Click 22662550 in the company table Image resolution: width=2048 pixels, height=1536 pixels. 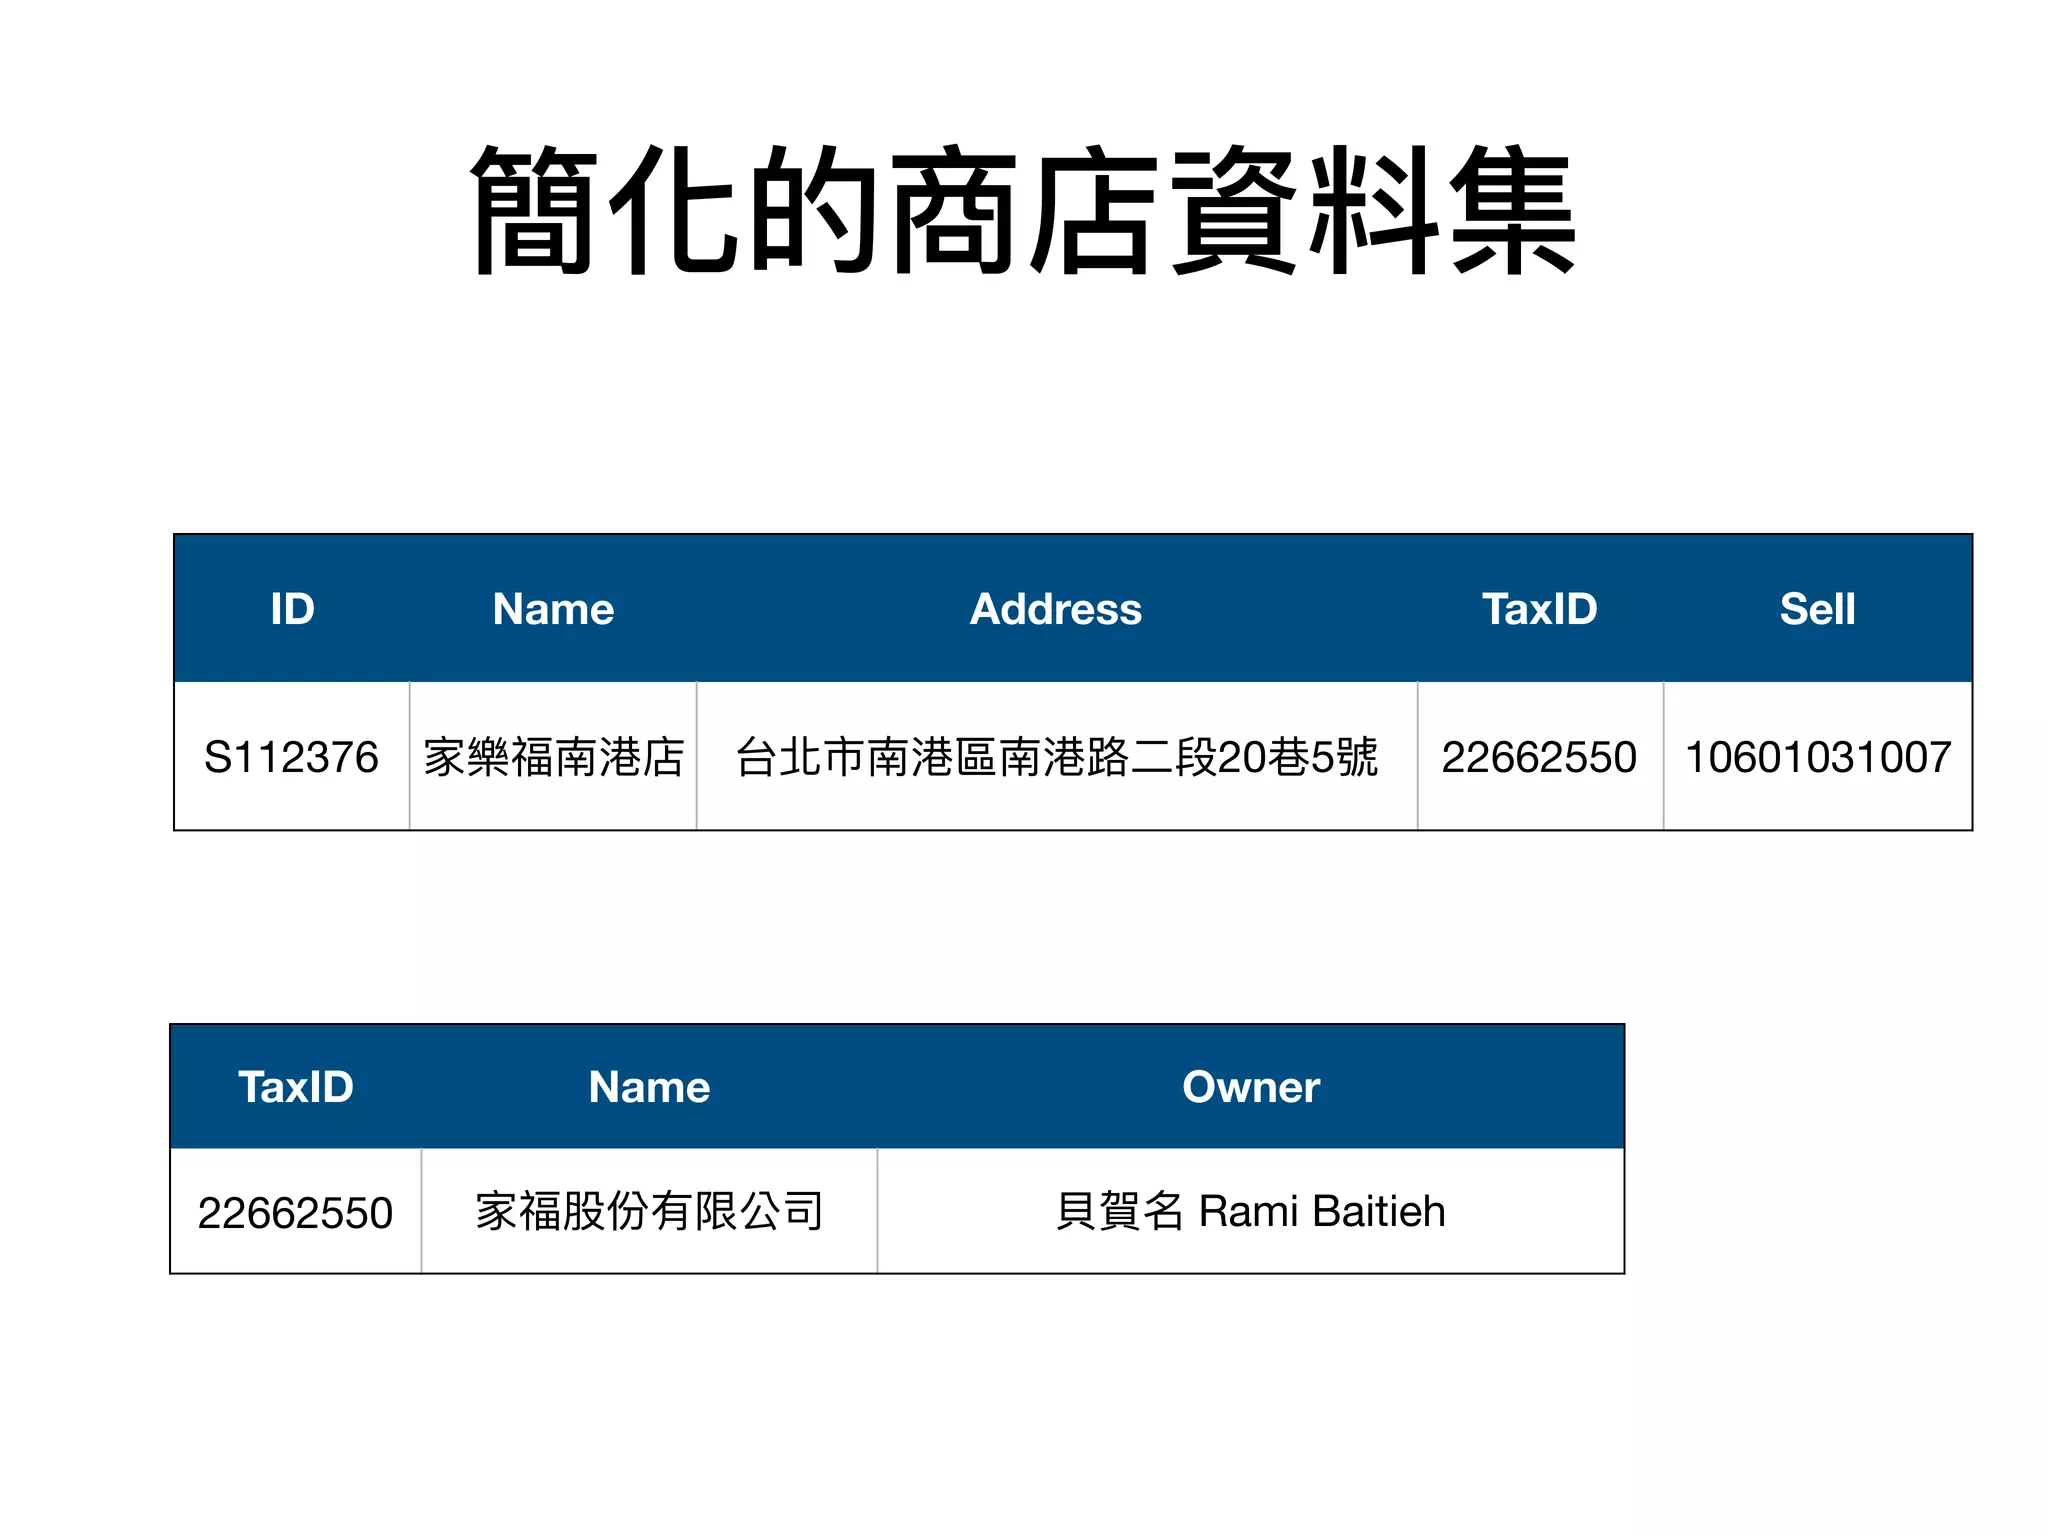295,1213
